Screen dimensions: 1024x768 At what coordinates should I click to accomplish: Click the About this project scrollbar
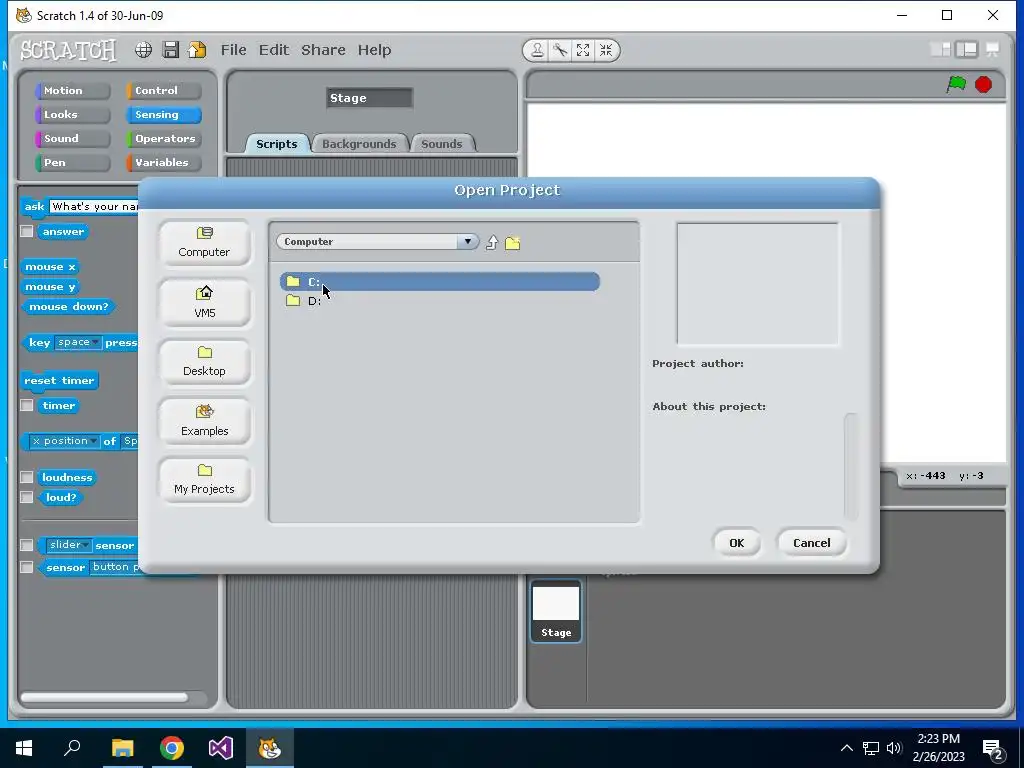(850, 466)
